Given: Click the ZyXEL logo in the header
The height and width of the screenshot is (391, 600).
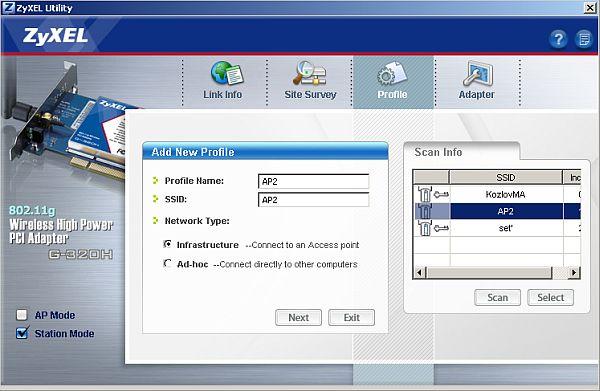Looking at the screenshot, I should tap(55, 36).
